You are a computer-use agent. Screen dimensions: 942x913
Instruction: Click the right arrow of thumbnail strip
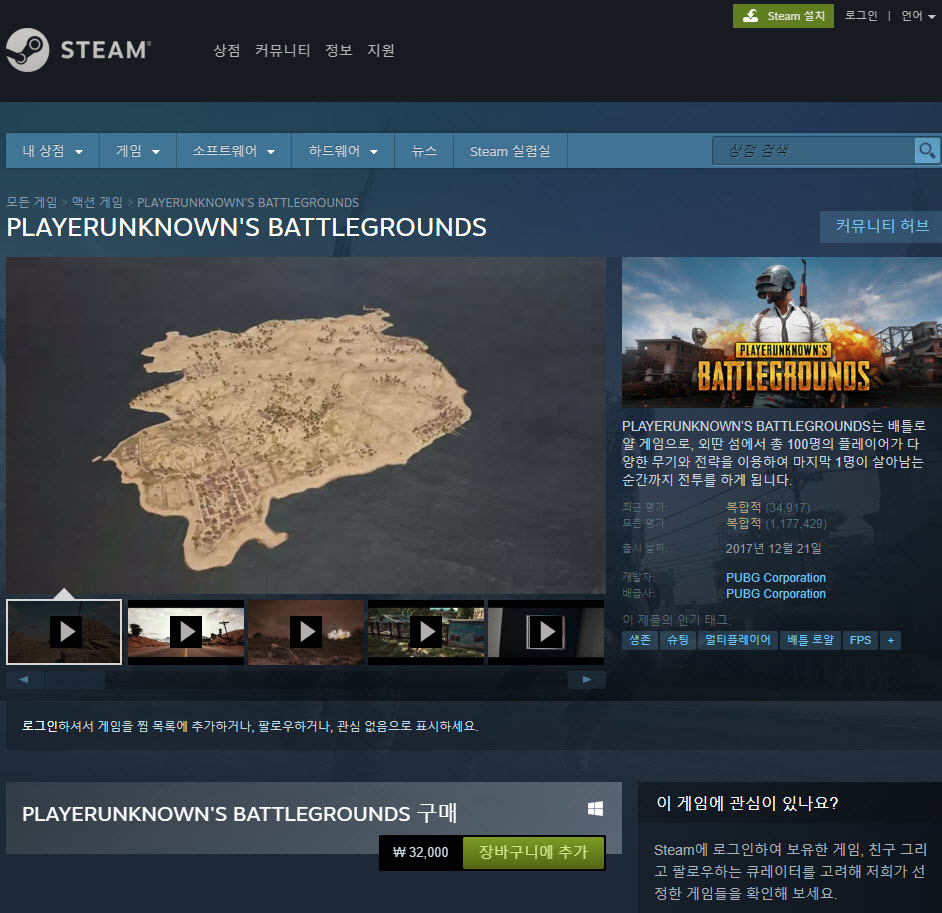[587, 679]
